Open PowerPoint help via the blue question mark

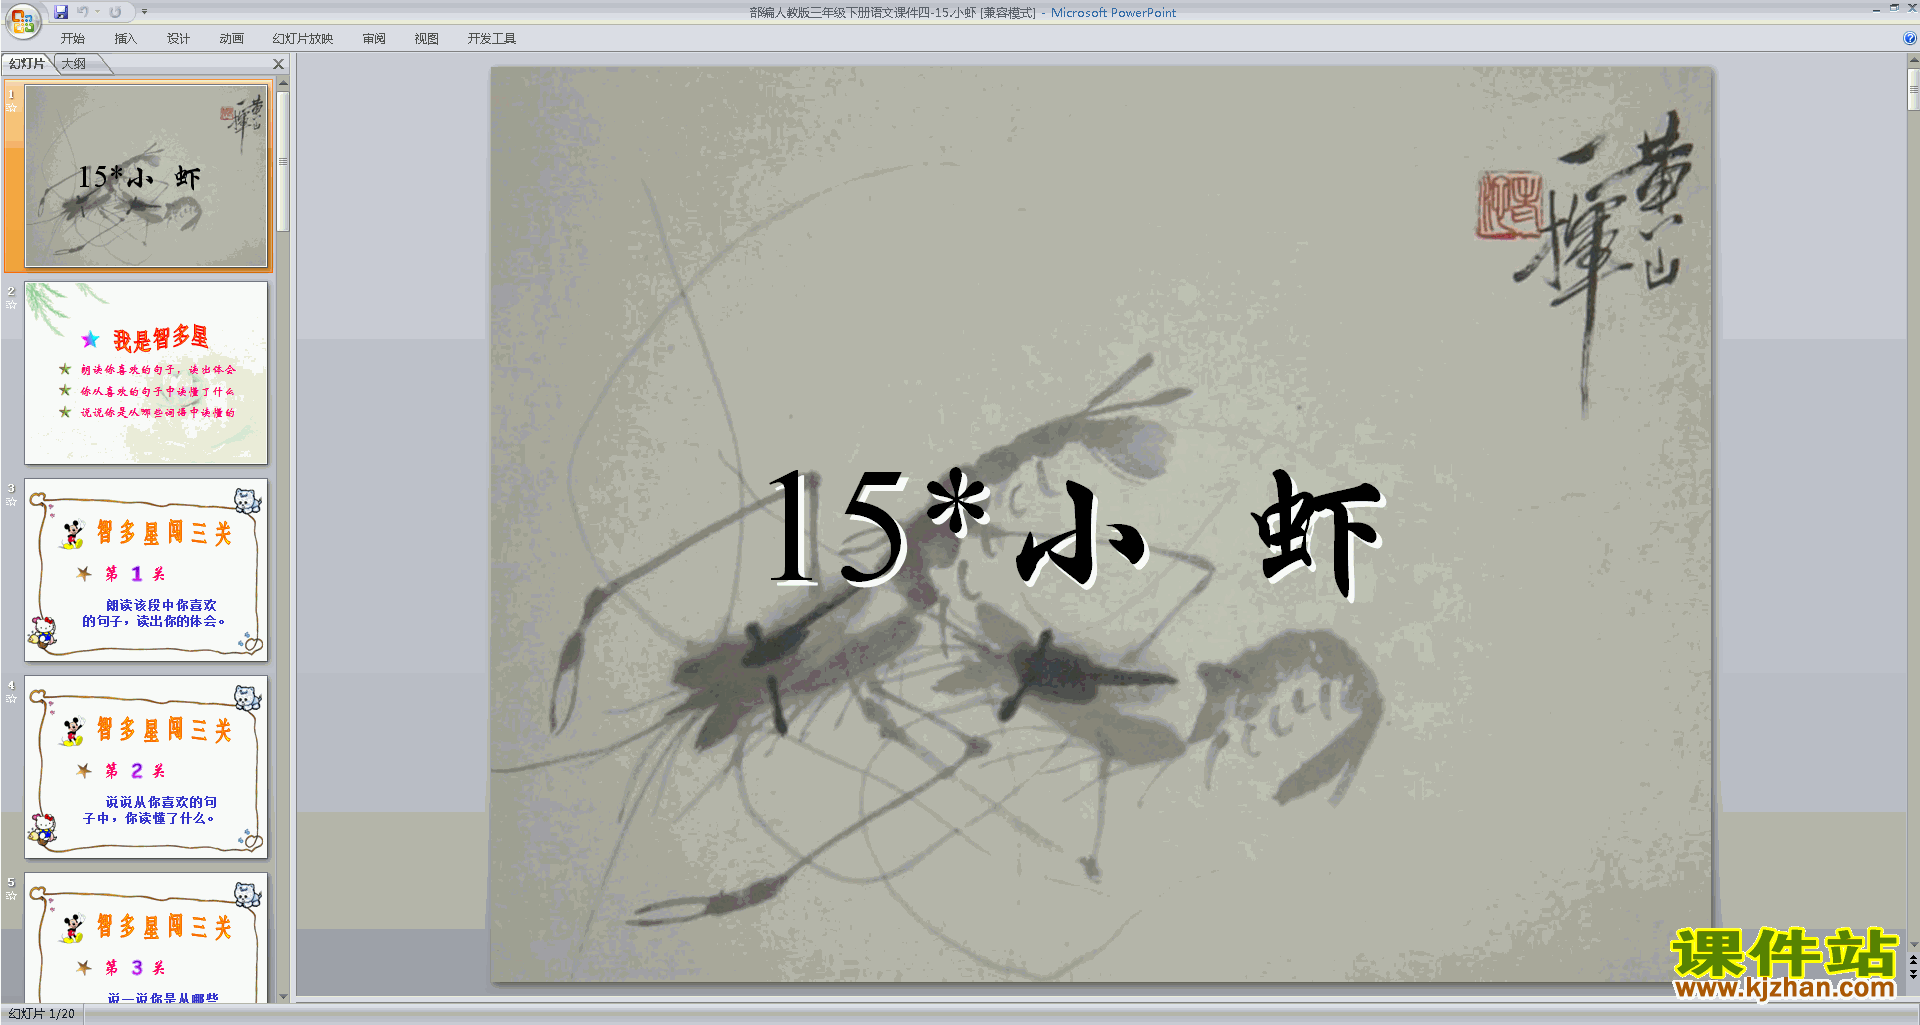pos(1909,38)
